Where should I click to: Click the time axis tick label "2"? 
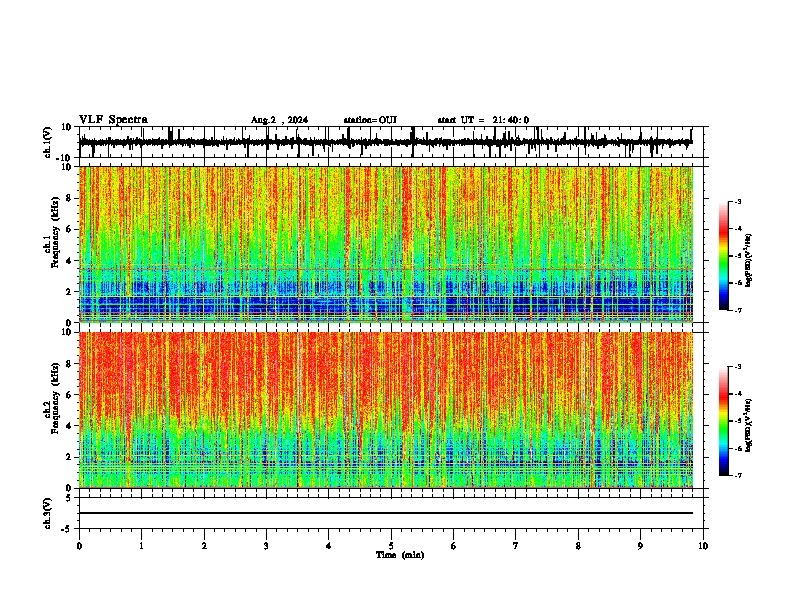[x=204, y=546]
